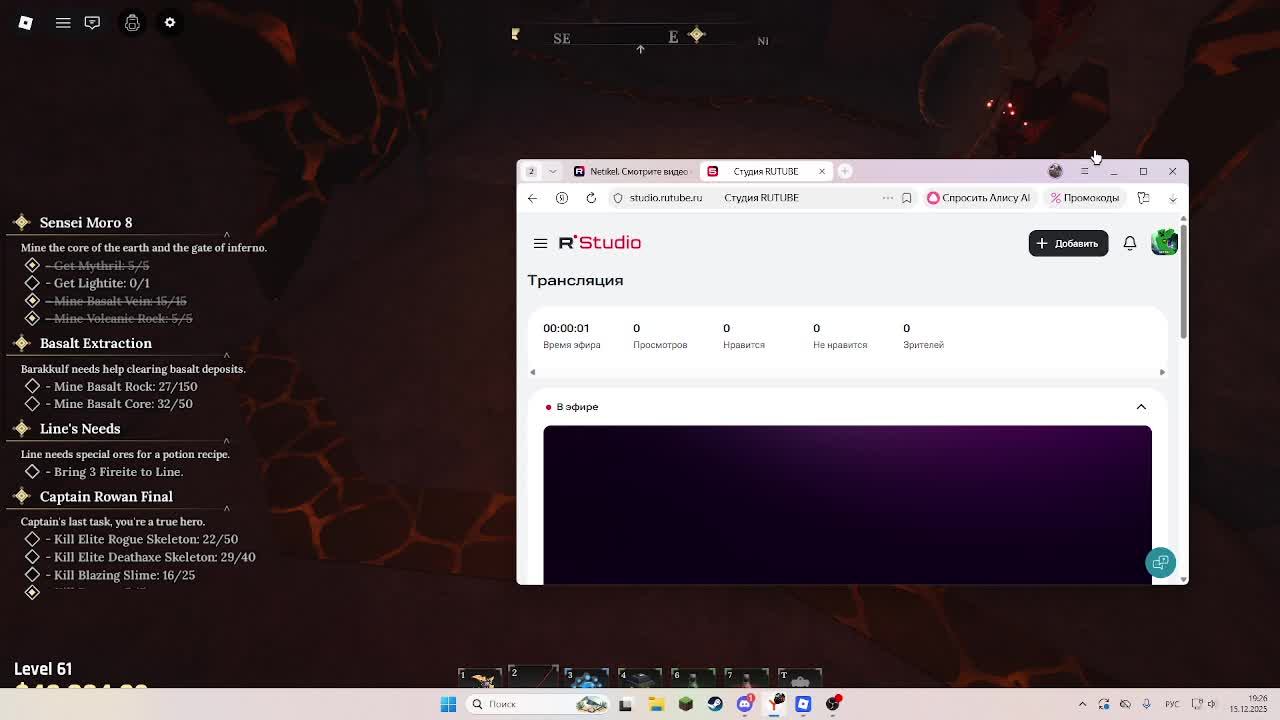Ask Alice AI via Спросить Алису AI
1280x720 pixels.
pos(979,198)
